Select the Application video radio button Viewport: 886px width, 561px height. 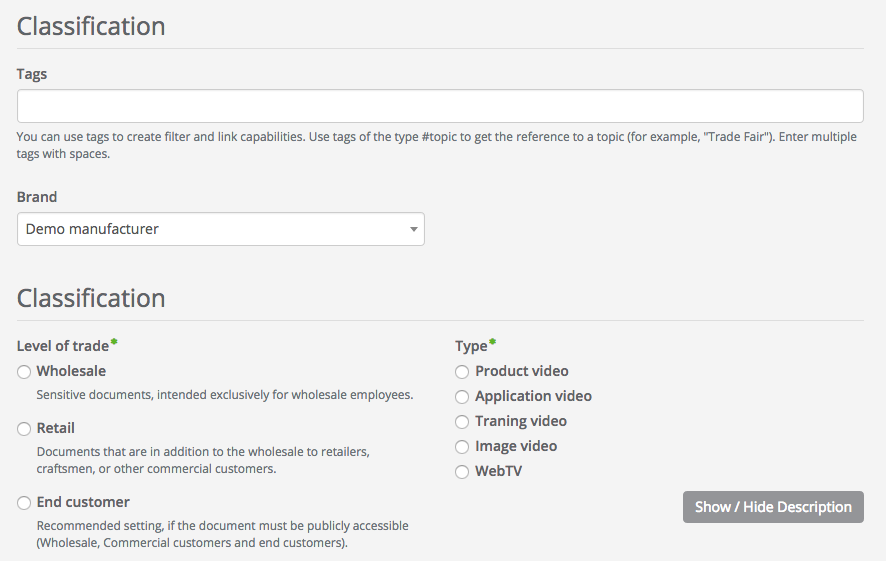pyautogui.click(x=462, y=397)
